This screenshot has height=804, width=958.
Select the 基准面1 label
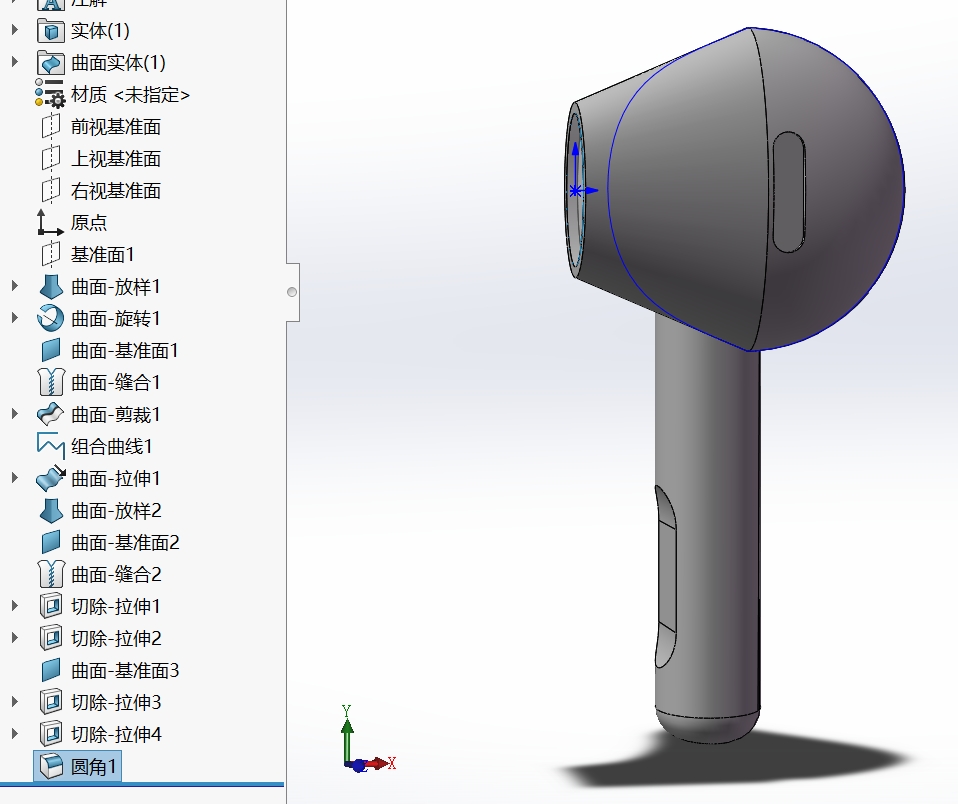click(x=102, y=254)
